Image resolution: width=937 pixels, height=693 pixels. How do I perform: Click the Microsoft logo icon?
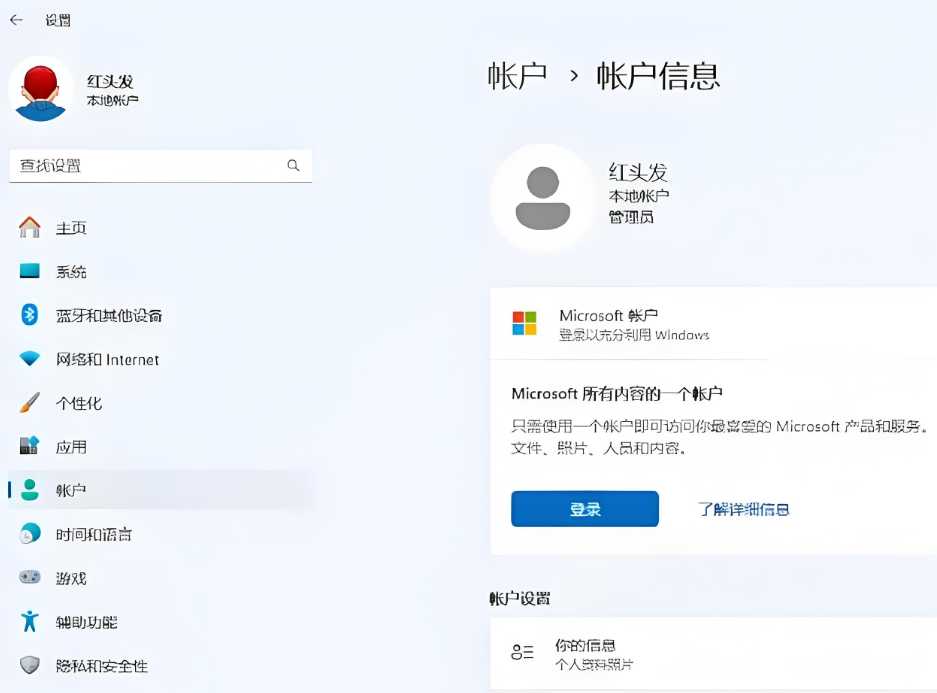[x=524, y=323]
